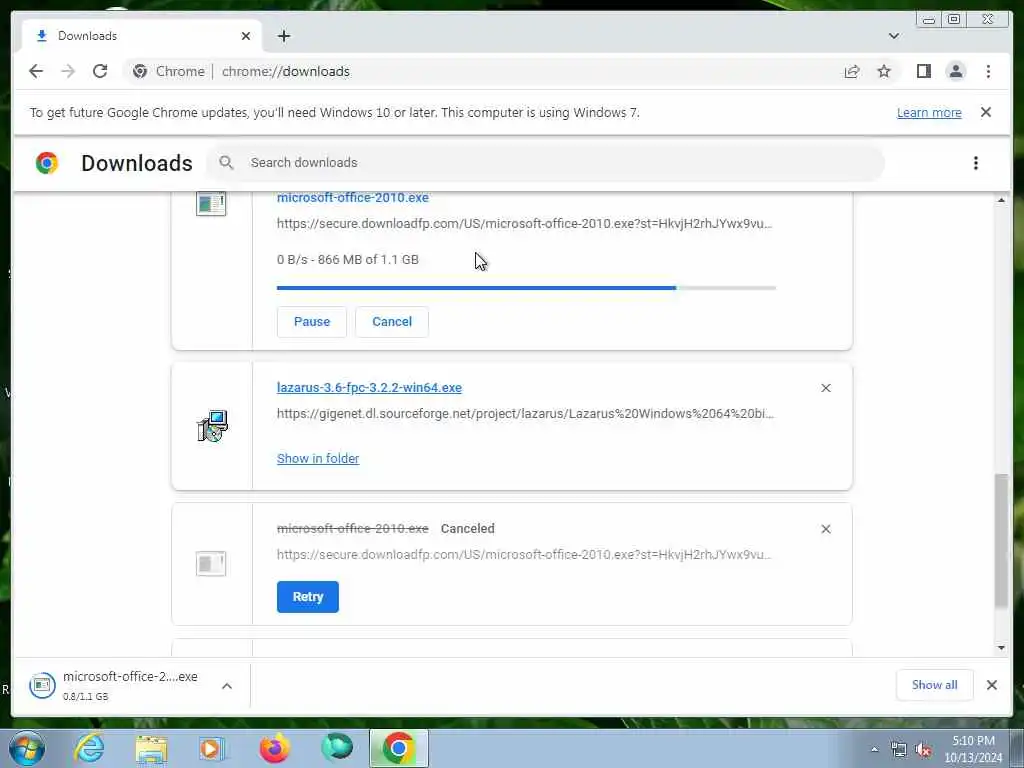Viewport: 1024px width, 768px height.
Task: Pause the microsoft-office-2010.exe download
Action: click(x=312, y=321)
